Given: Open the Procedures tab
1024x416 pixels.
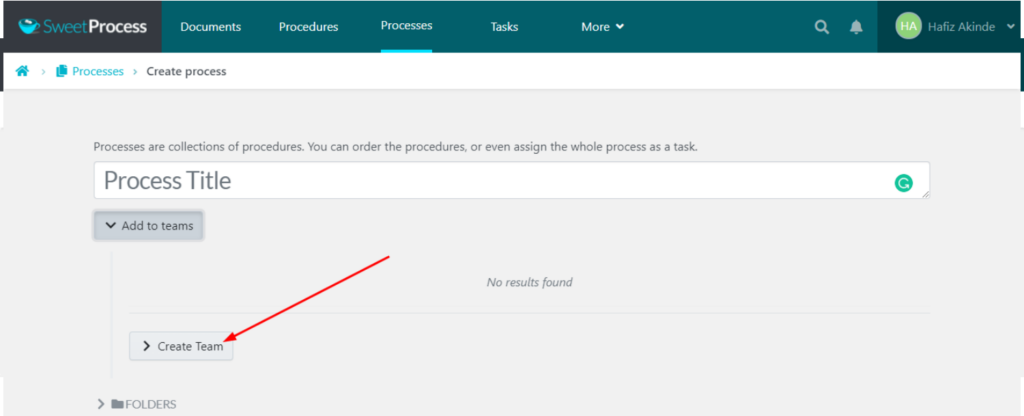Looking at the screenshot, I should click(x=308, y=27).
